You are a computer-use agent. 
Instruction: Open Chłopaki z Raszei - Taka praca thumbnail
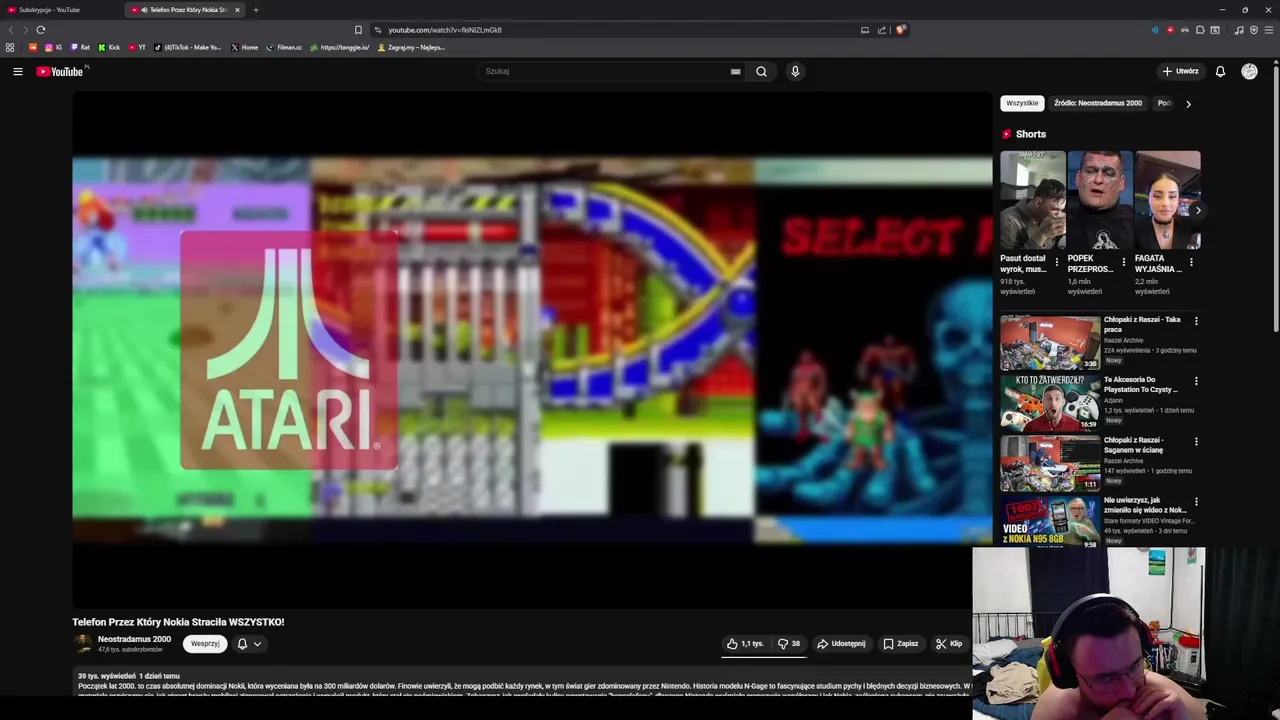pos(1050,343)
